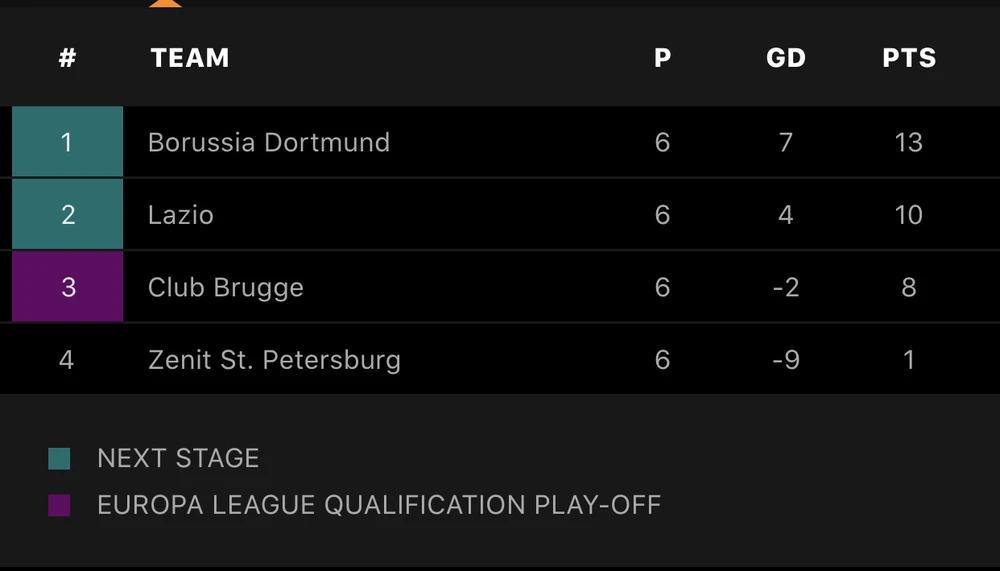
Task: Open the Lazio team entry
Action: point(180,215)
